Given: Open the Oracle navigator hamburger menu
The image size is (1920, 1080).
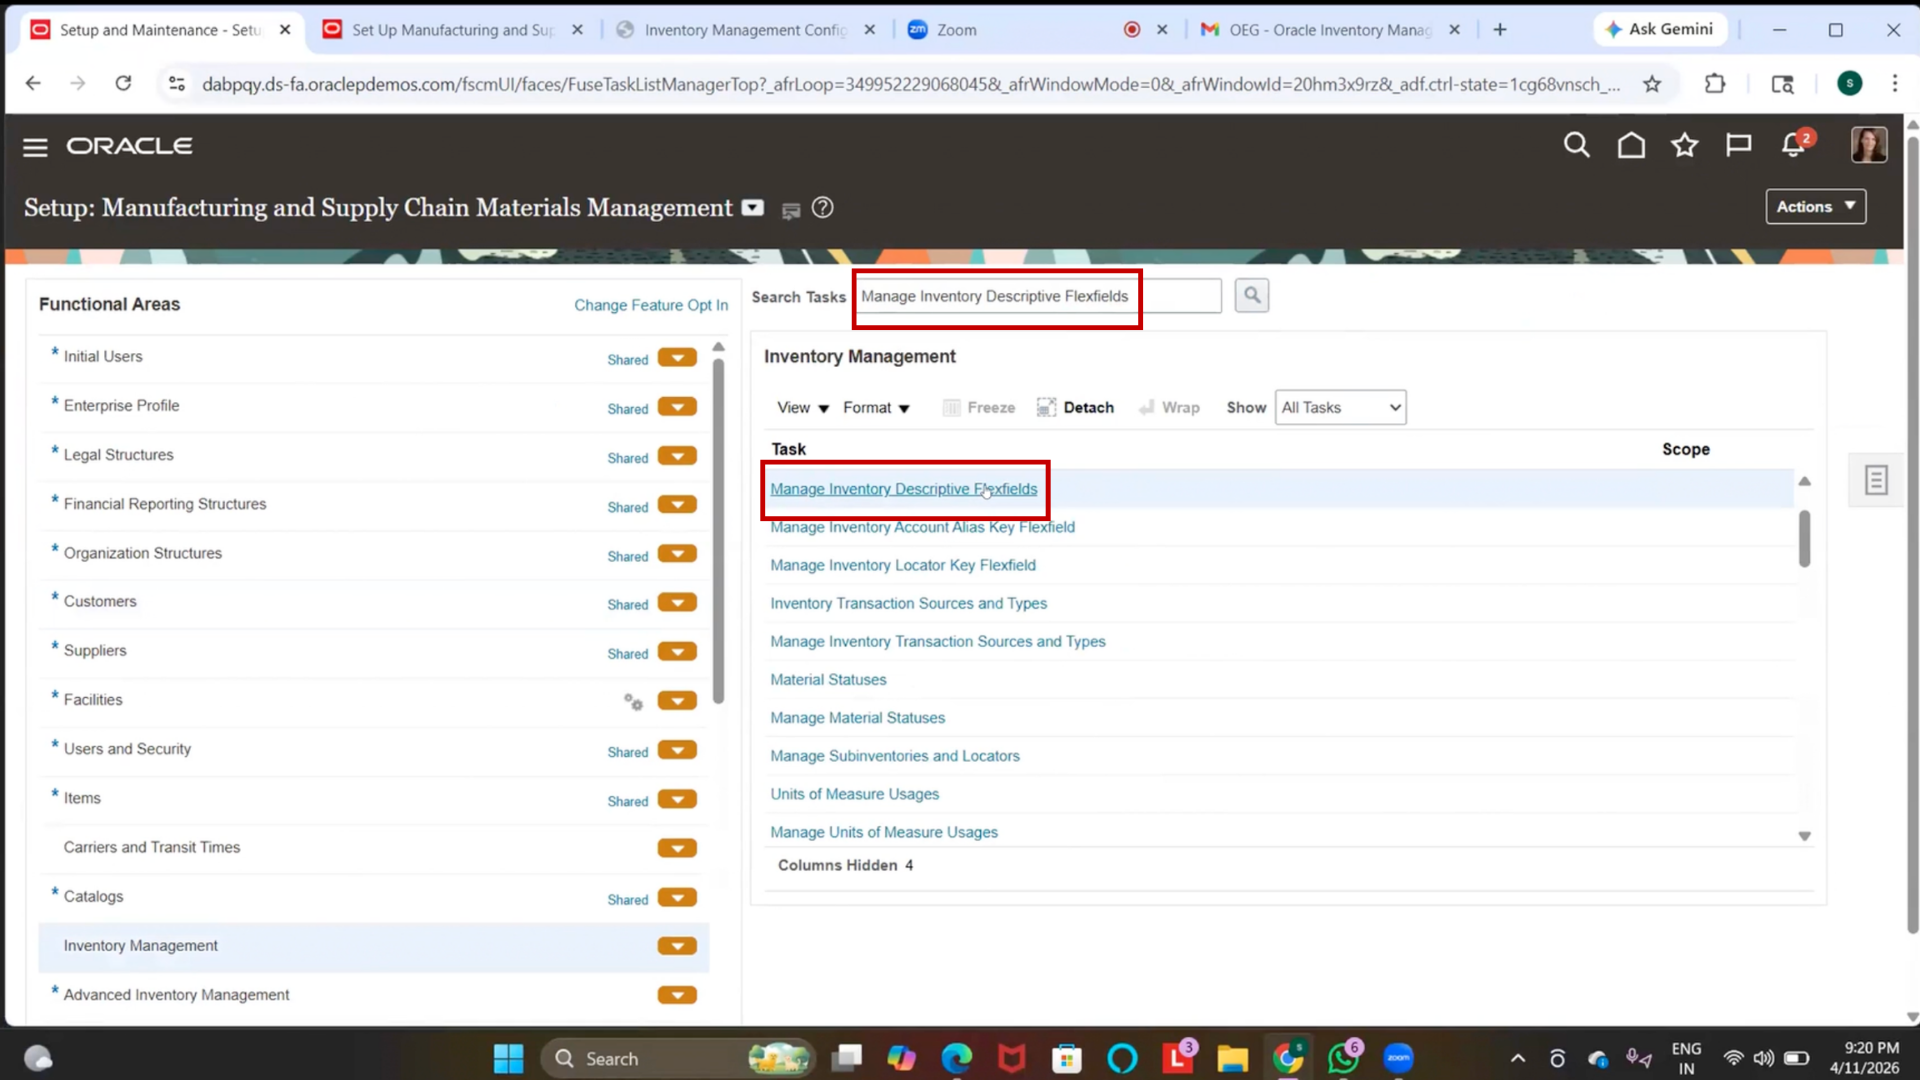Looking at the screenshot, I should (35, 147).
